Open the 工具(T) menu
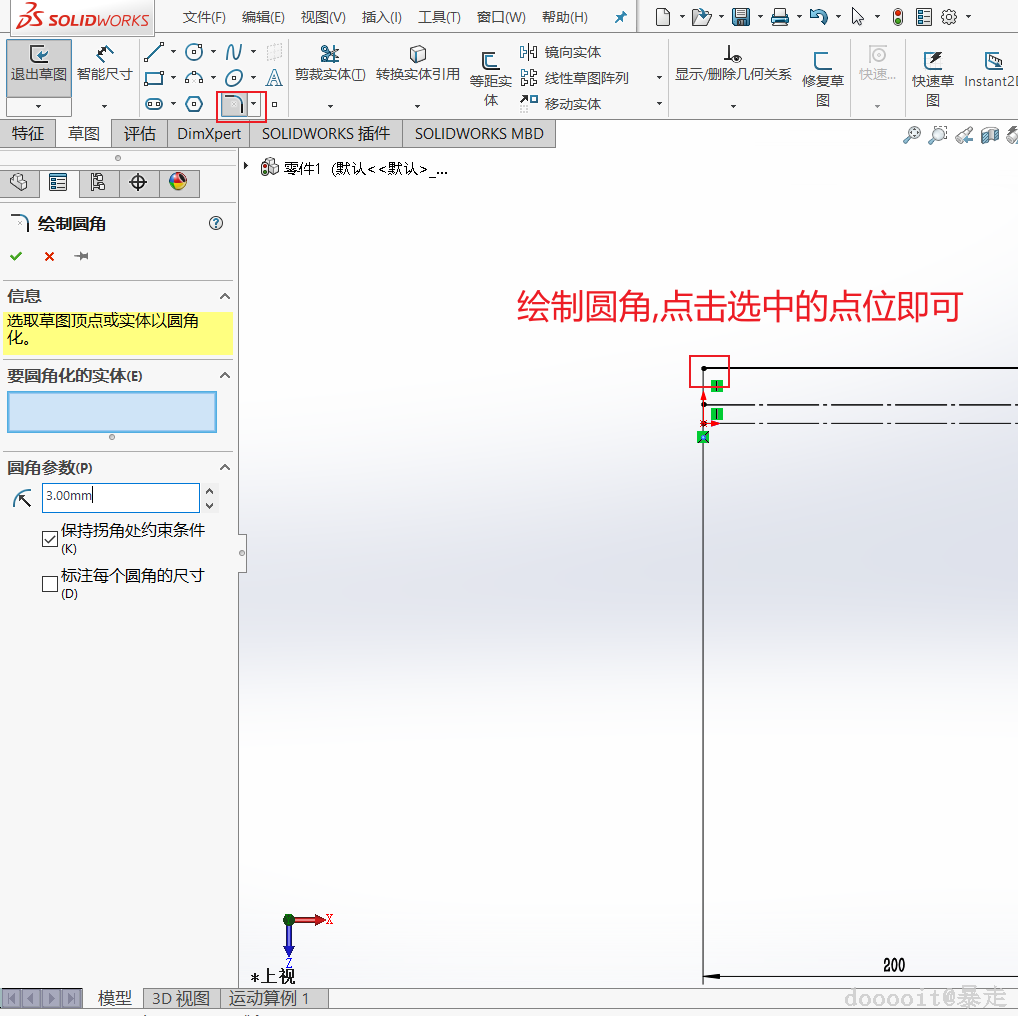 (x=439, y=17)
